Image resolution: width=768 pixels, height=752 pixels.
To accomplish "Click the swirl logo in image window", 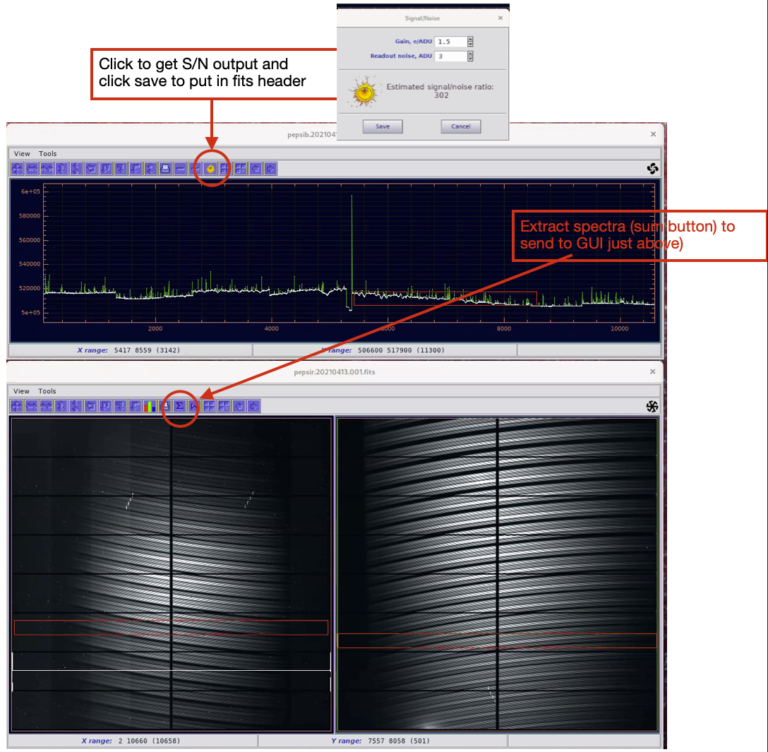I will click(653, 407).
